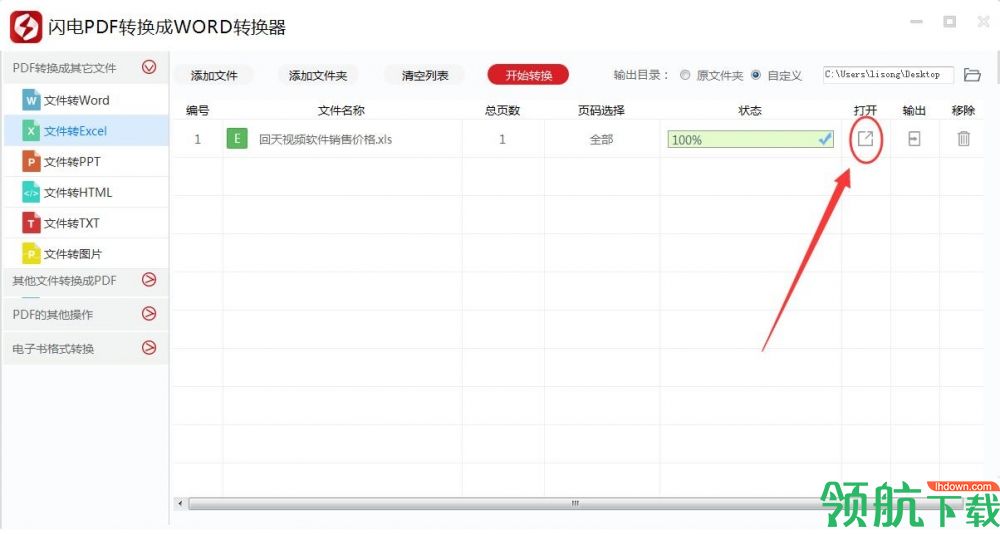Click file name 回天视频软件销售价格.xls
The width and height of the screenshot is (1000, 534).
(325, 139)
